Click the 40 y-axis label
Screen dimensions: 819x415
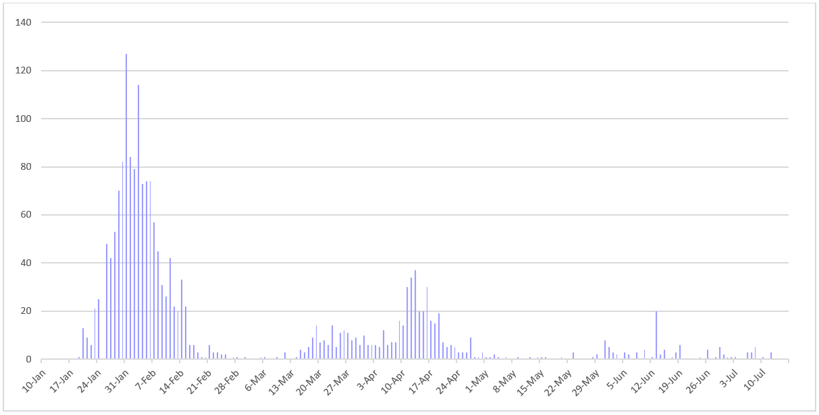coord(26,263)
